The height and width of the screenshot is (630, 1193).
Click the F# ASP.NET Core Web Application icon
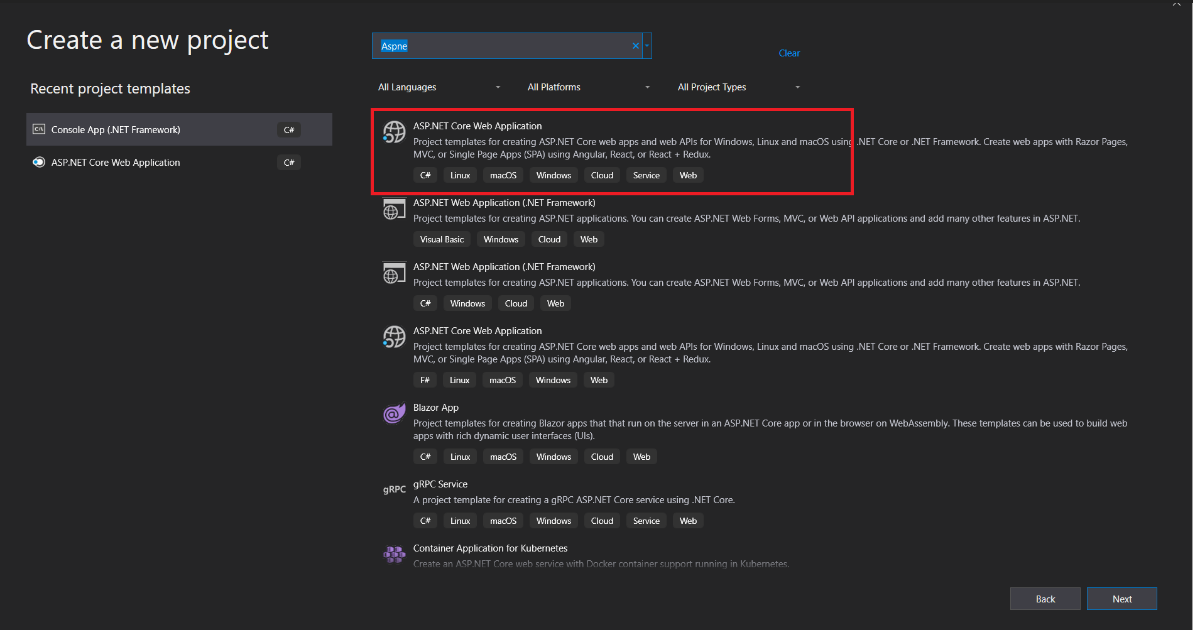(x=394, y=337)
